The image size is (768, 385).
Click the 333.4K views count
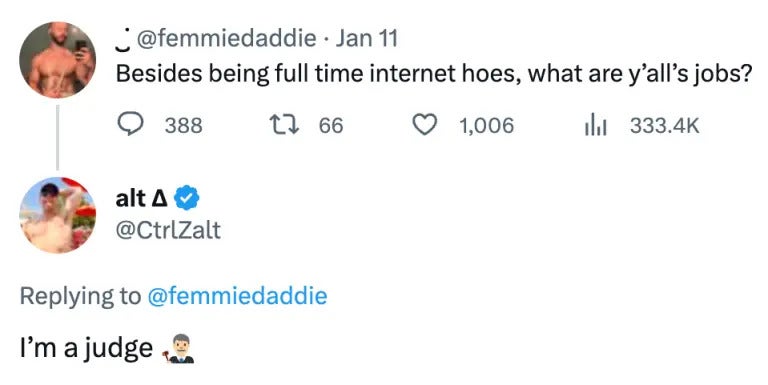coord(665,125)
